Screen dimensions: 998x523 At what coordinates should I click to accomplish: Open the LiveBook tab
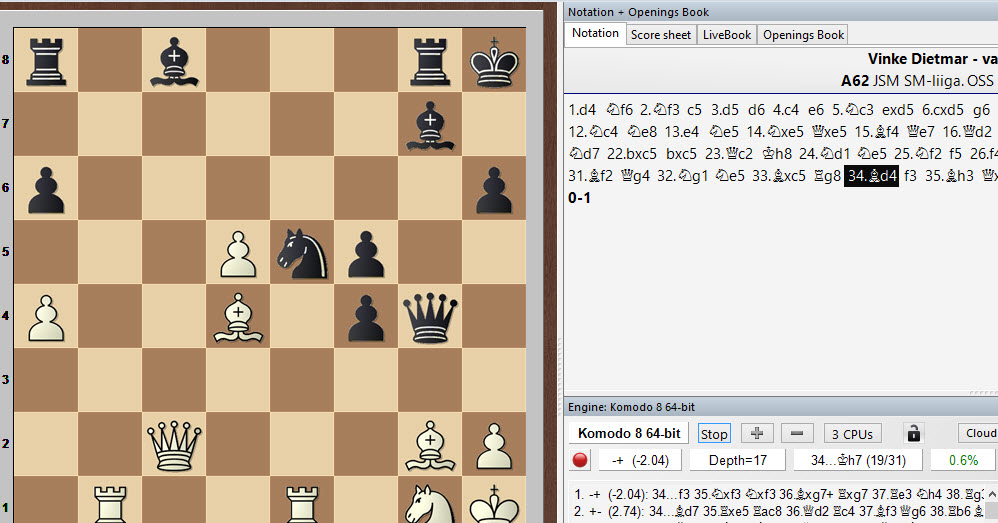click(x=726, y=34)
